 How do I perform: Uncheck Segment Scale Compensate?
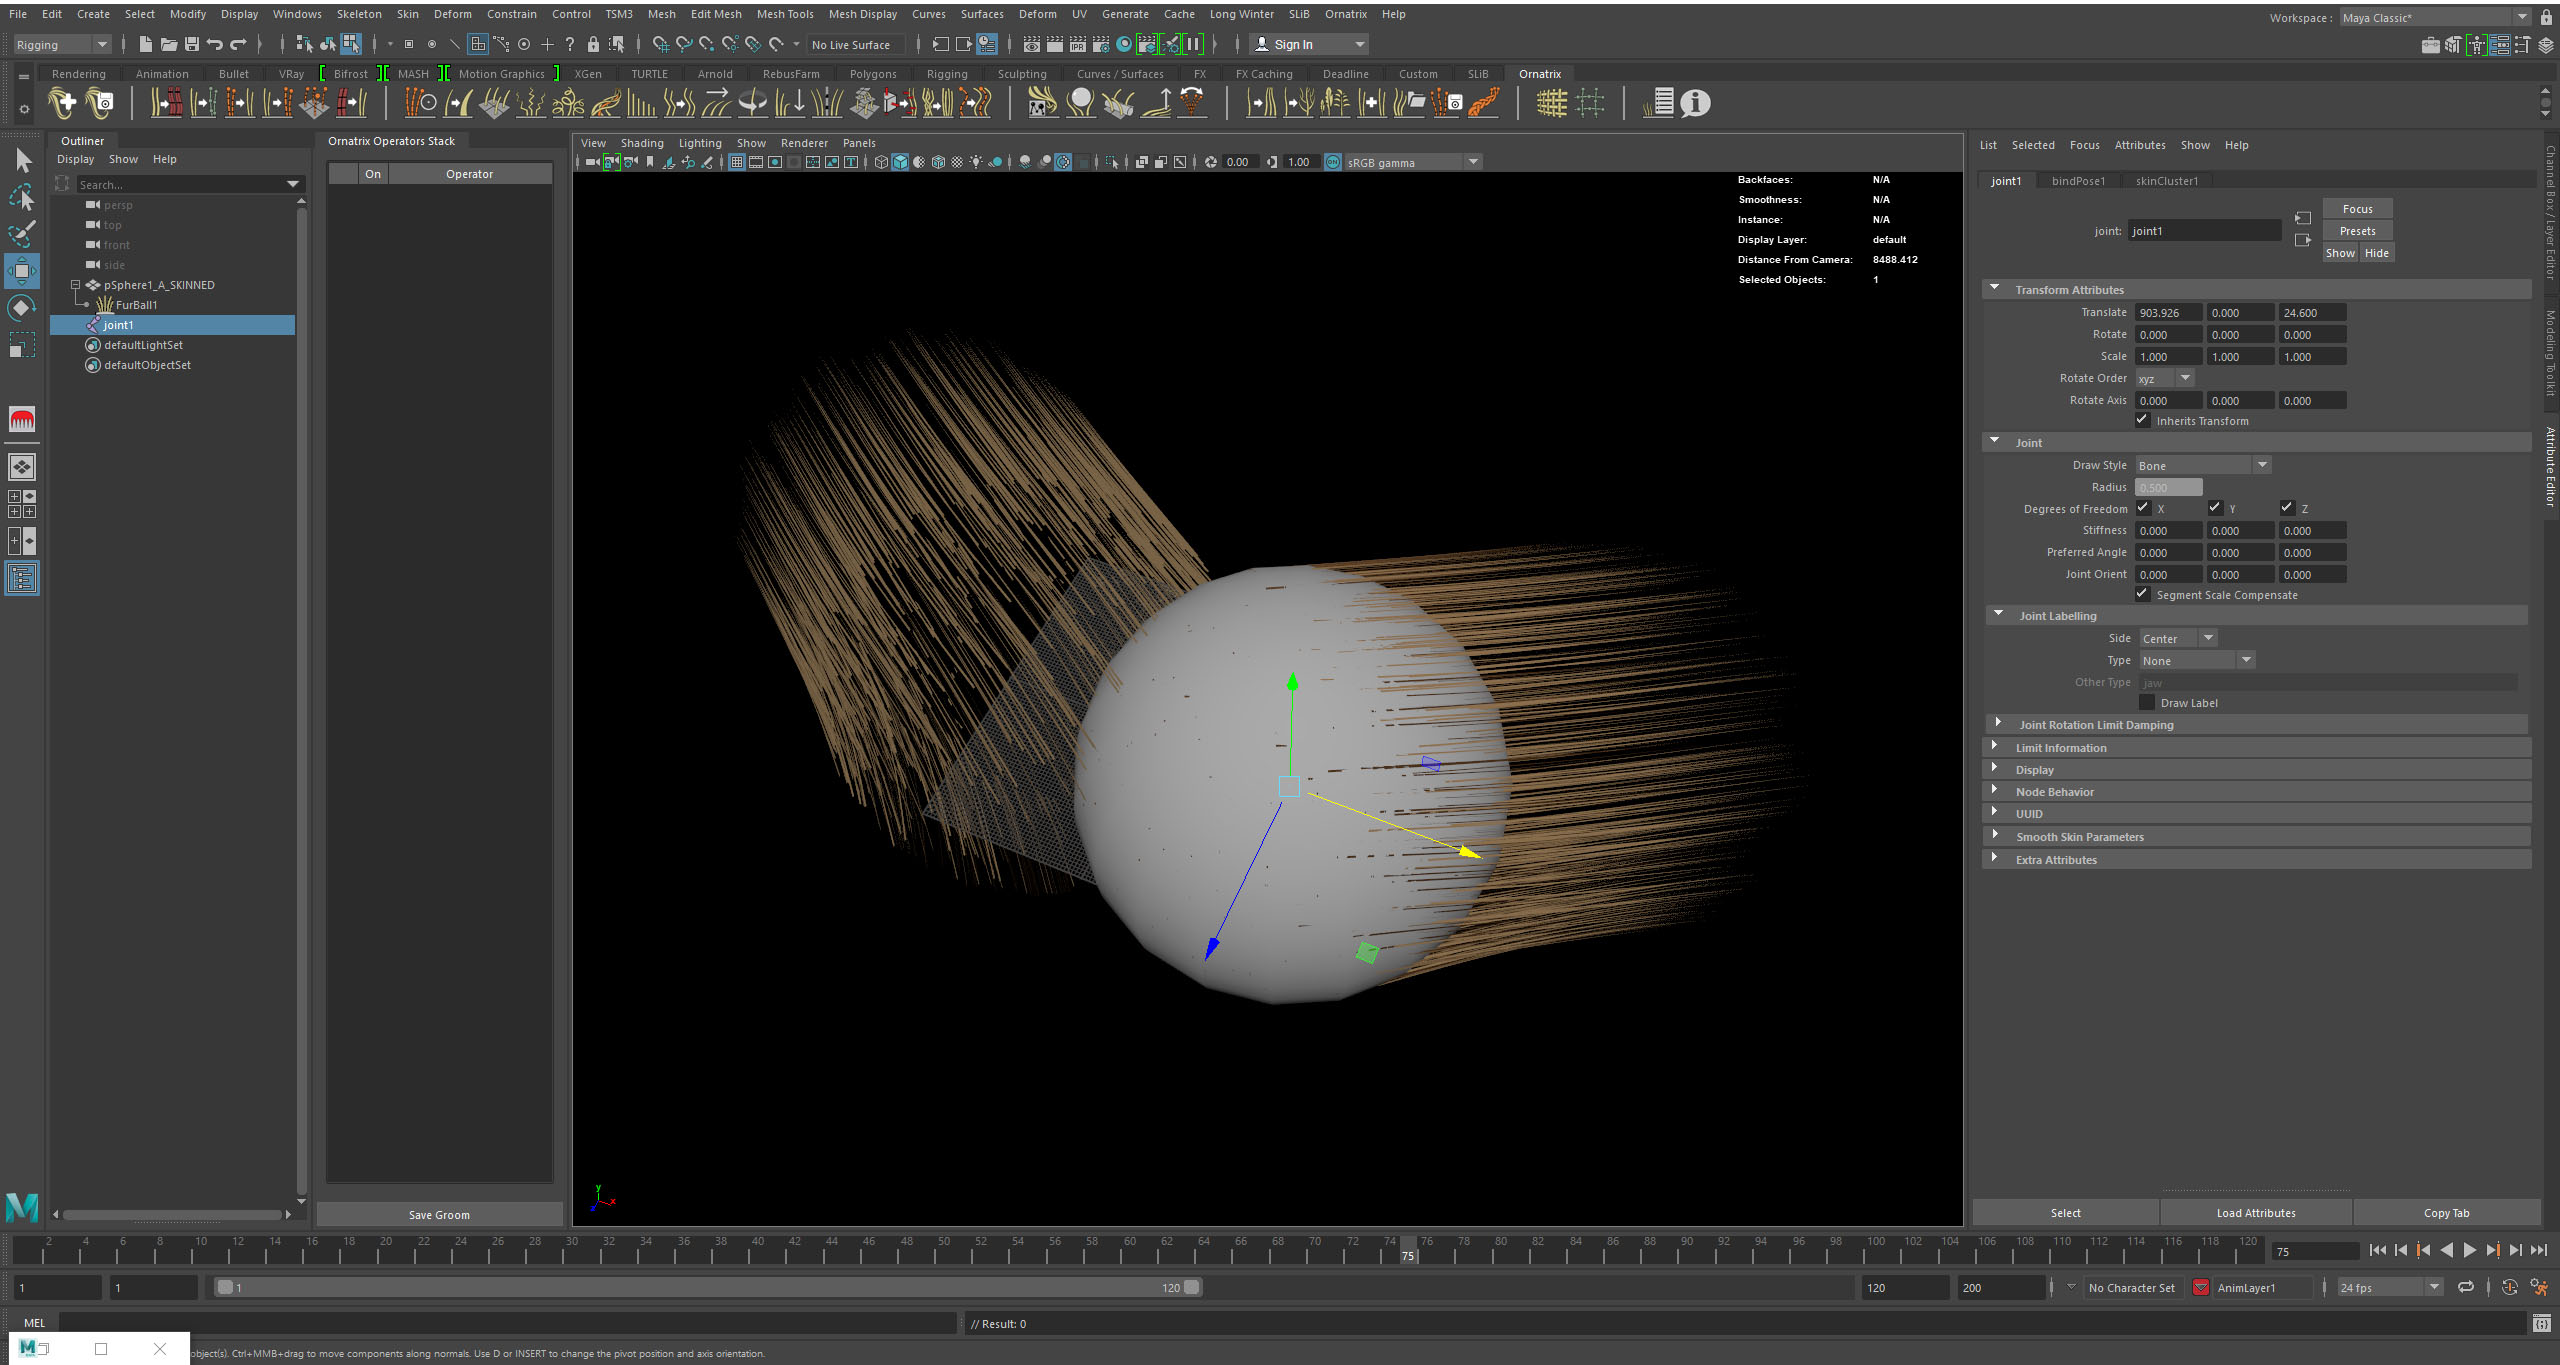pyautogui.click(x=2143, y=594)
